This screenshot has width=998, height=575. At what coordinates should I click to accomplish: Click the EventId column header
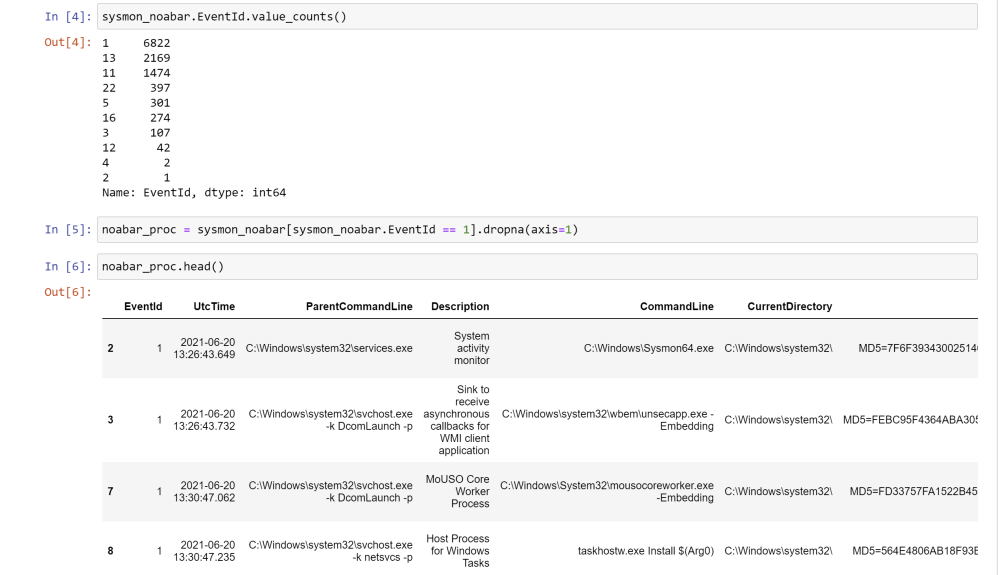(143, 306)
